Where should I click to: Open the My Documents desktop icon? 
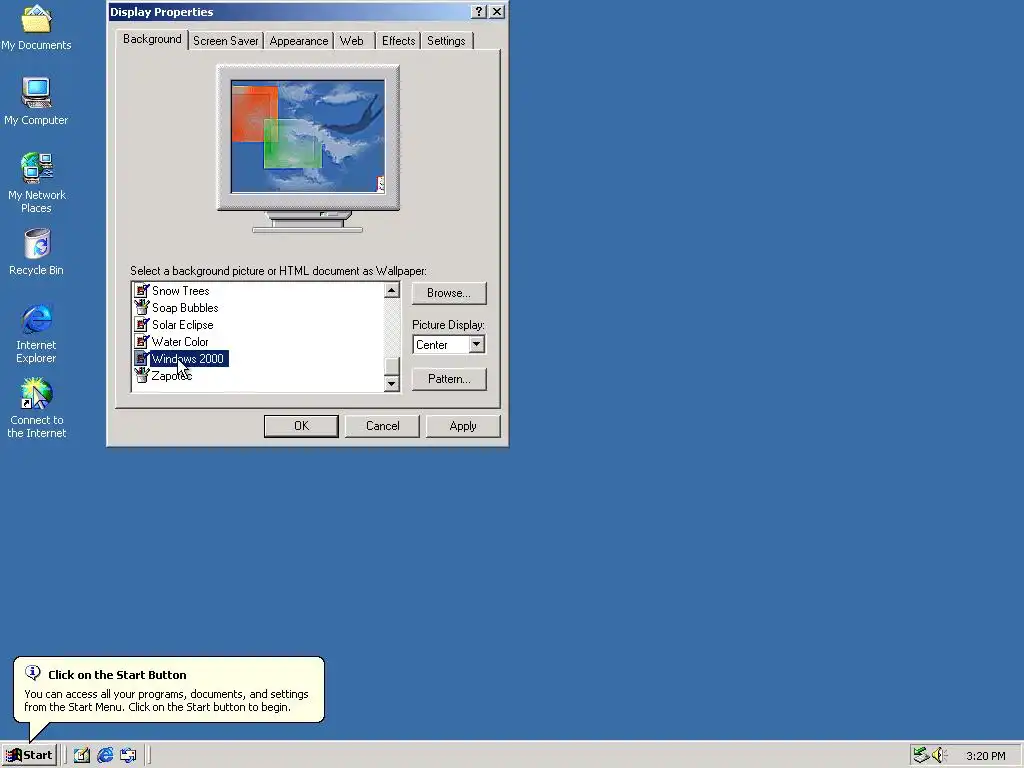[36, 27]
